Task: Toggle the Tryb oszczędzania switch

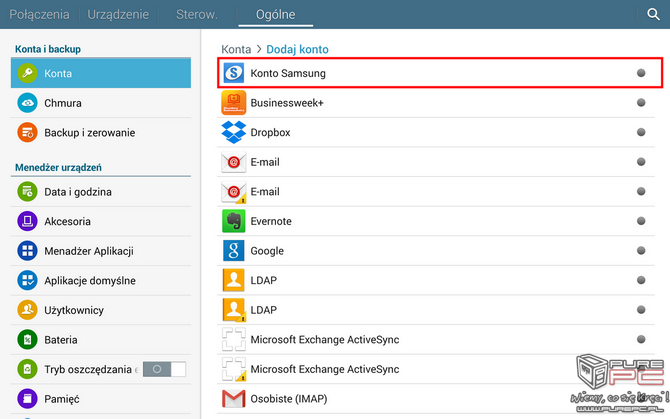Action: [164, 370]
